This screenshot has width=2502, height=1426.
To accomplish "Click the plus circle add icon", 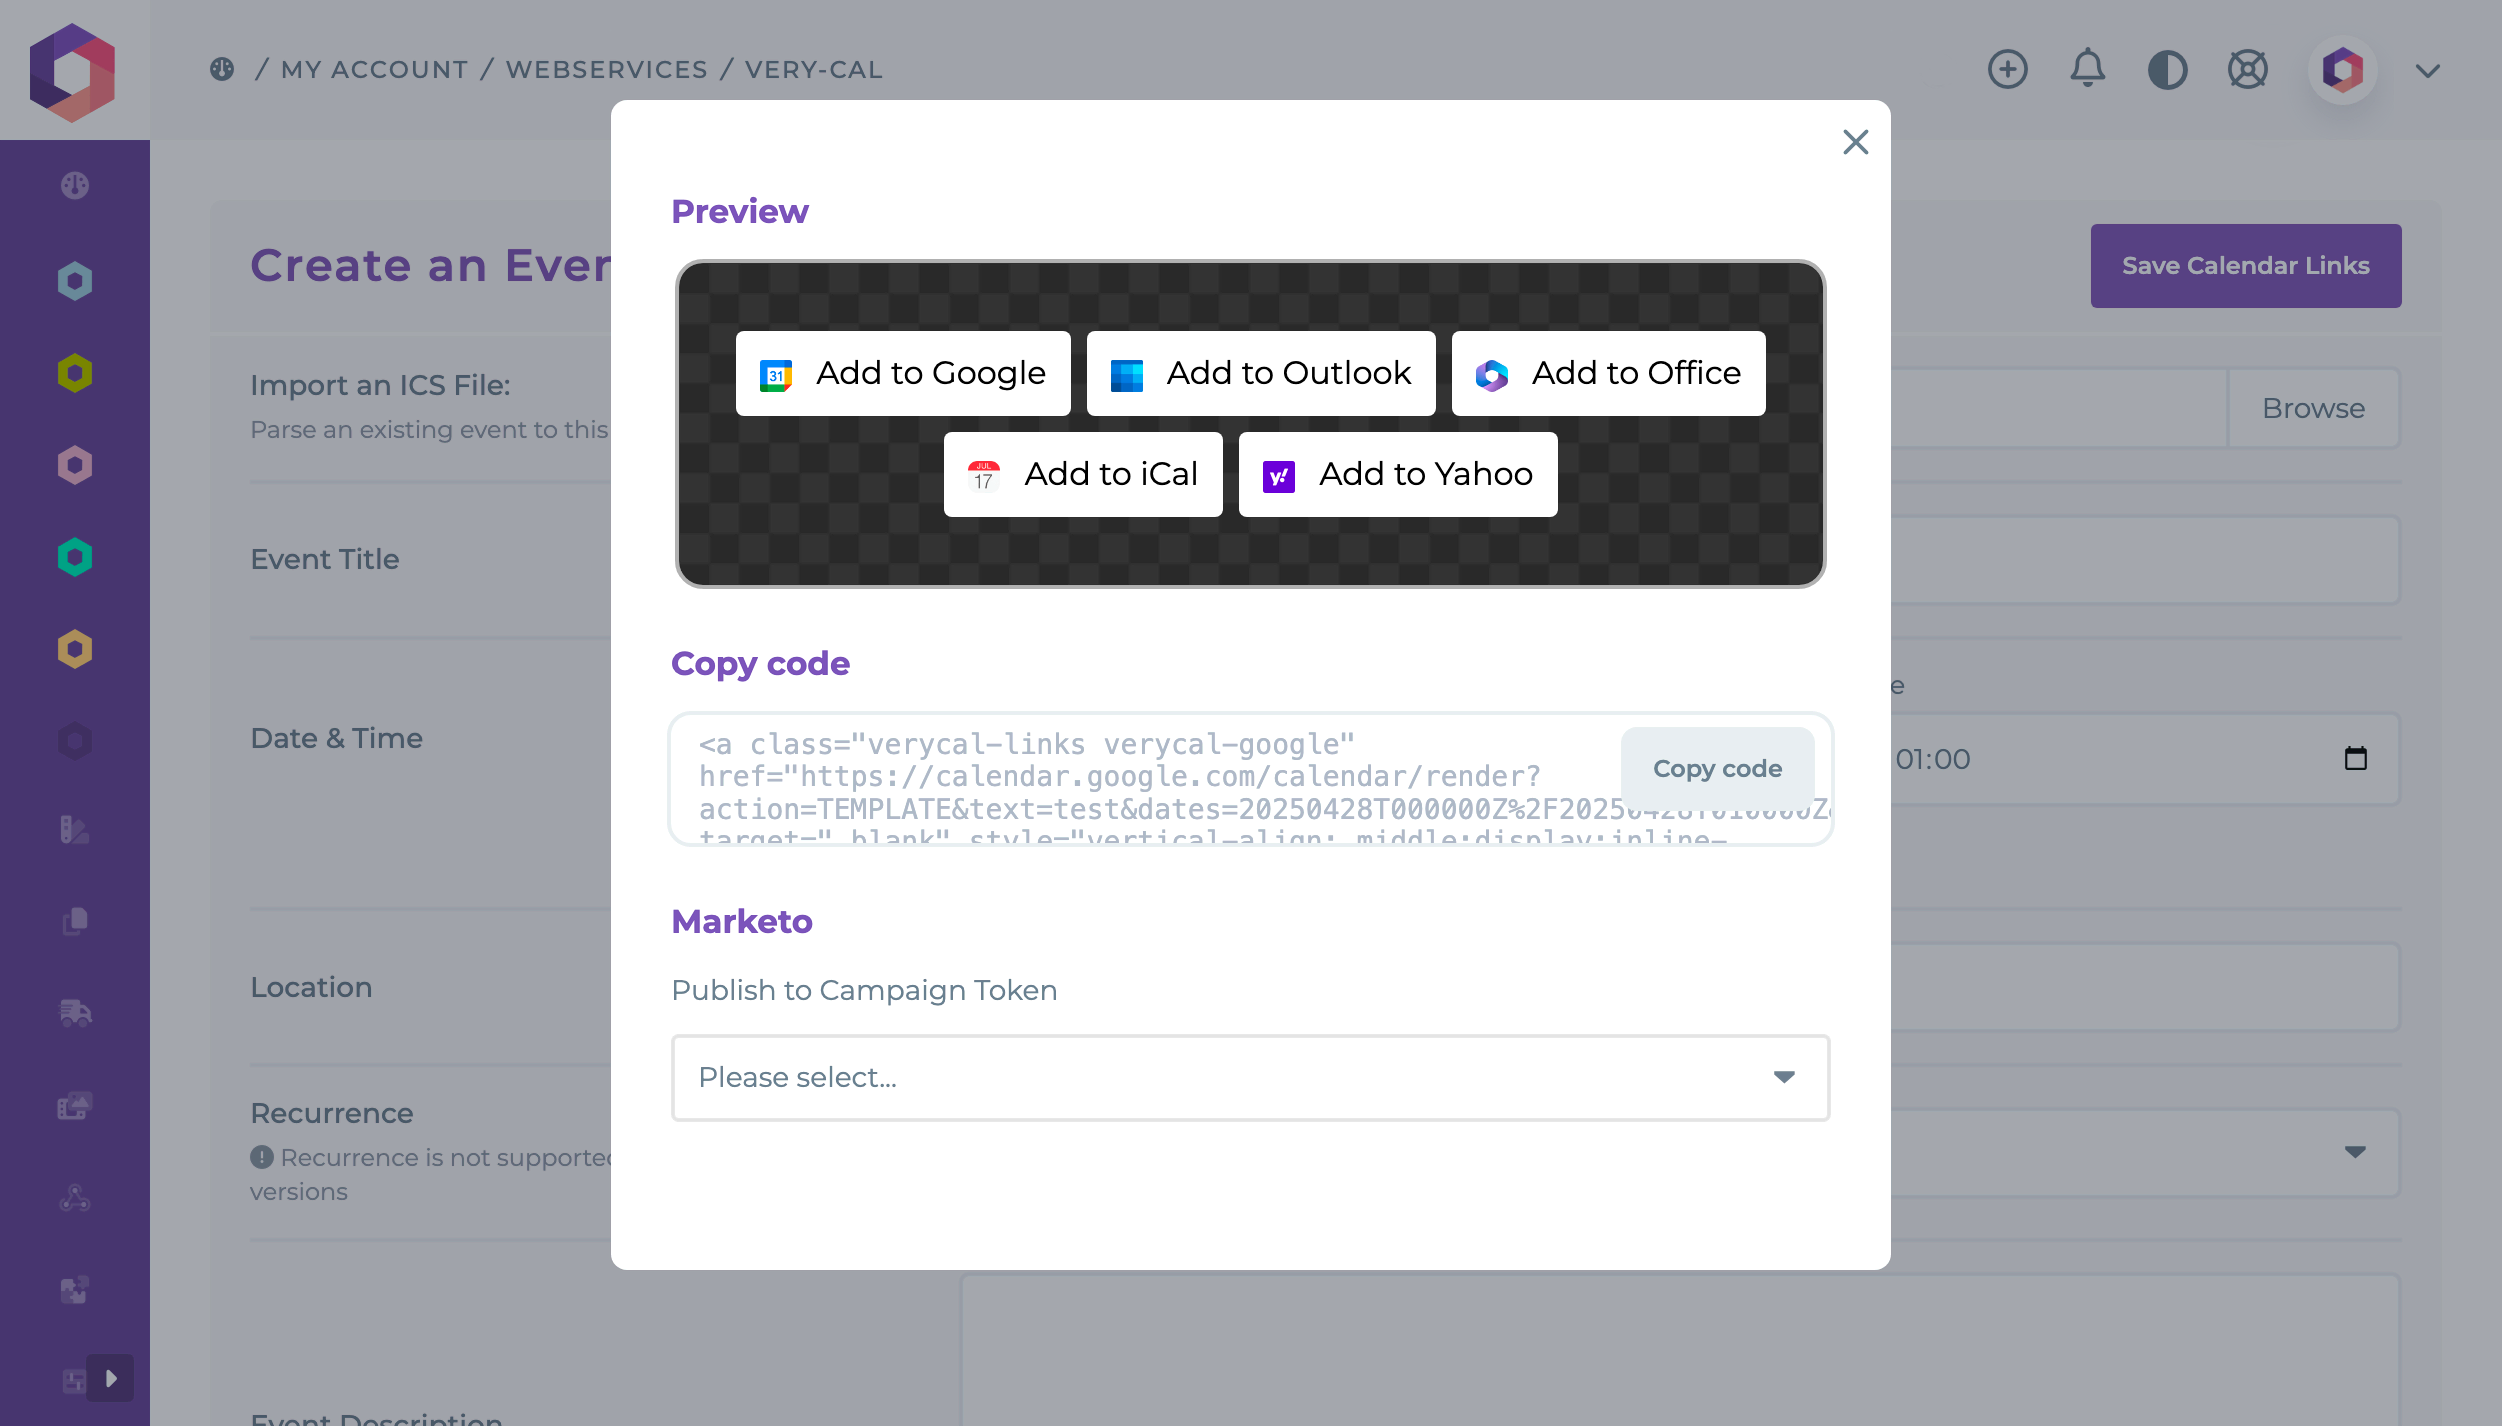I will point(2007,69).
